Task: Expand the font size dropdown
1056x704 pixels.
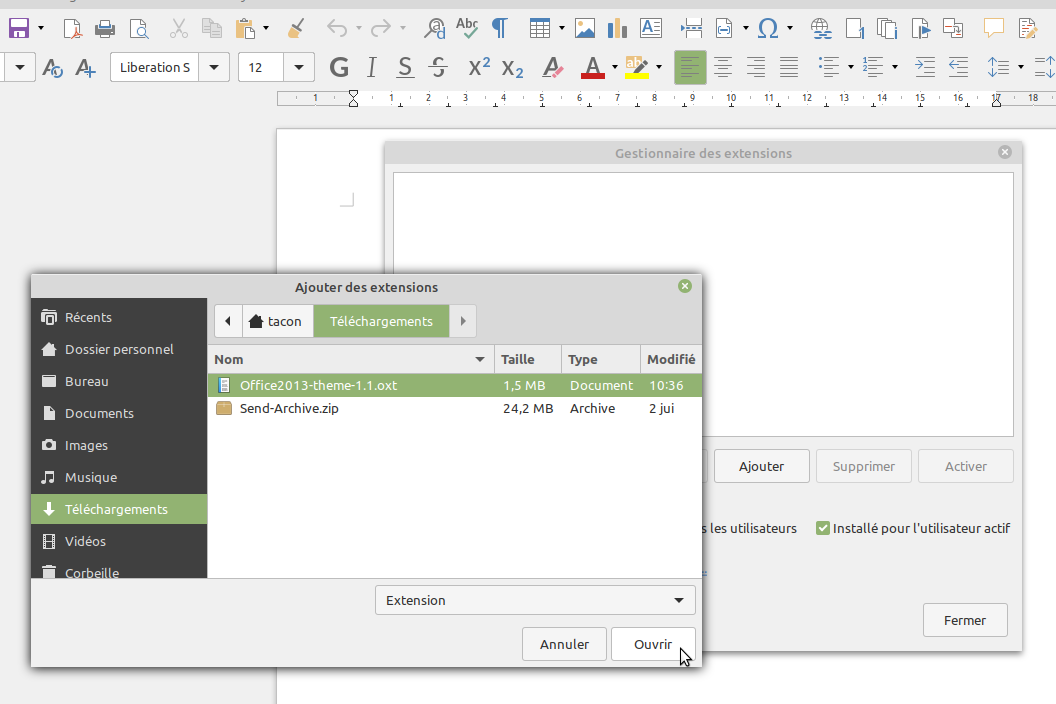Action: (299, 68)
